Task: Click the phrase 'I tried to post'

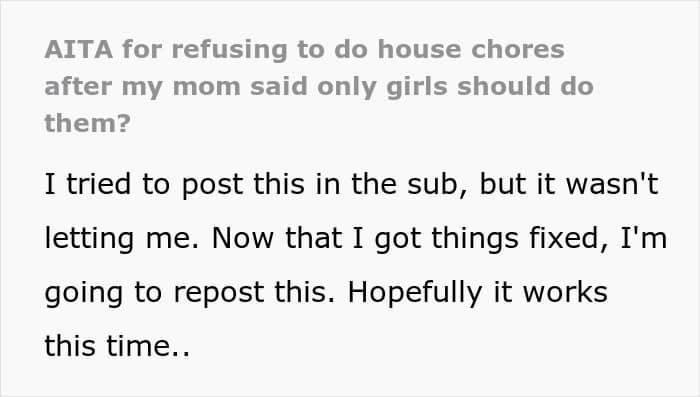Action: pos(144,184)
